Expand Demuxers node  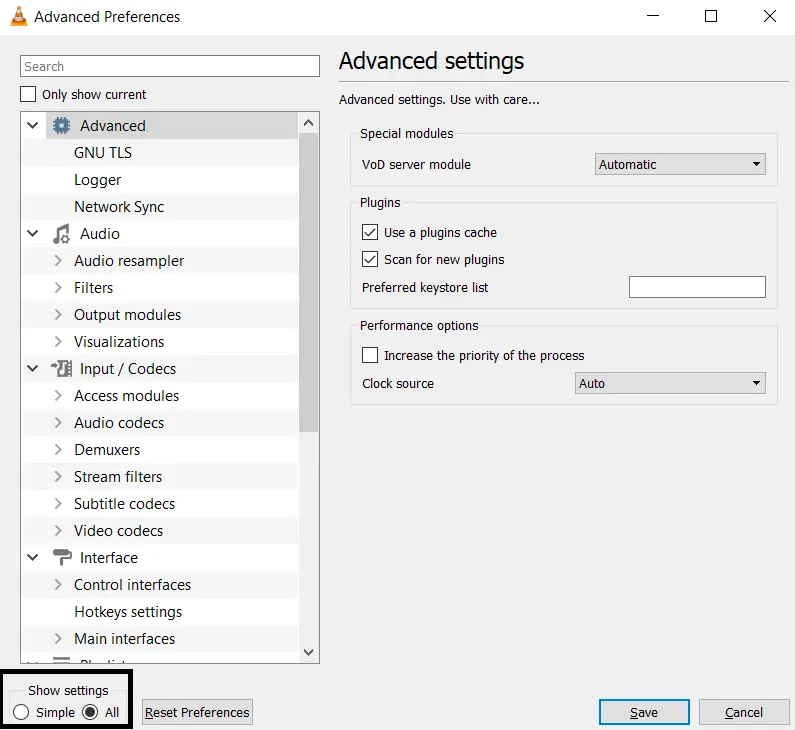pos(58,450)
